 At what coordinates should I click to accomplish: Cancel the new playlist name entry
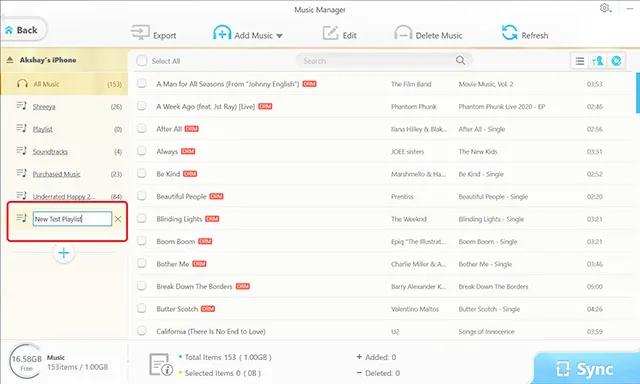pos(118,219)
